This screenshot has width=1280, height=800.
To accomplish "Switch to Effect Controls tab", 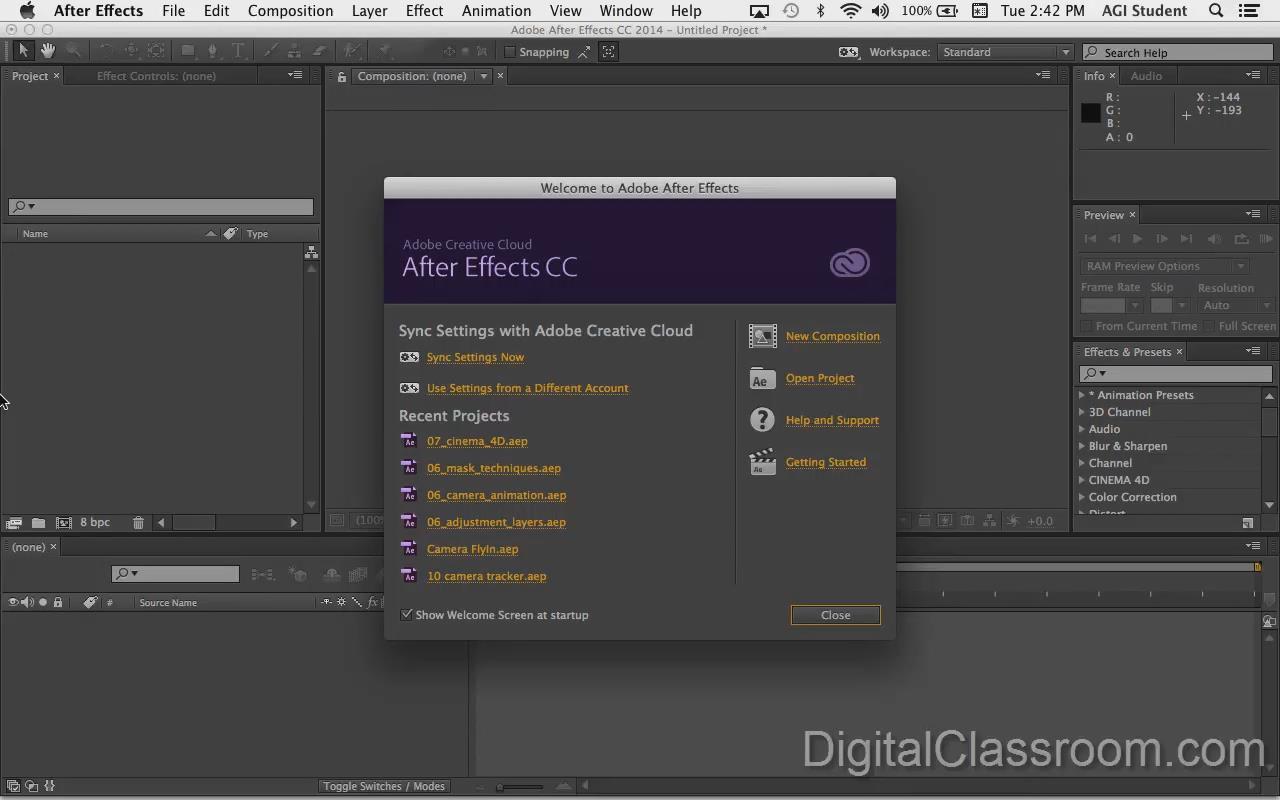I will pos(156,76).
